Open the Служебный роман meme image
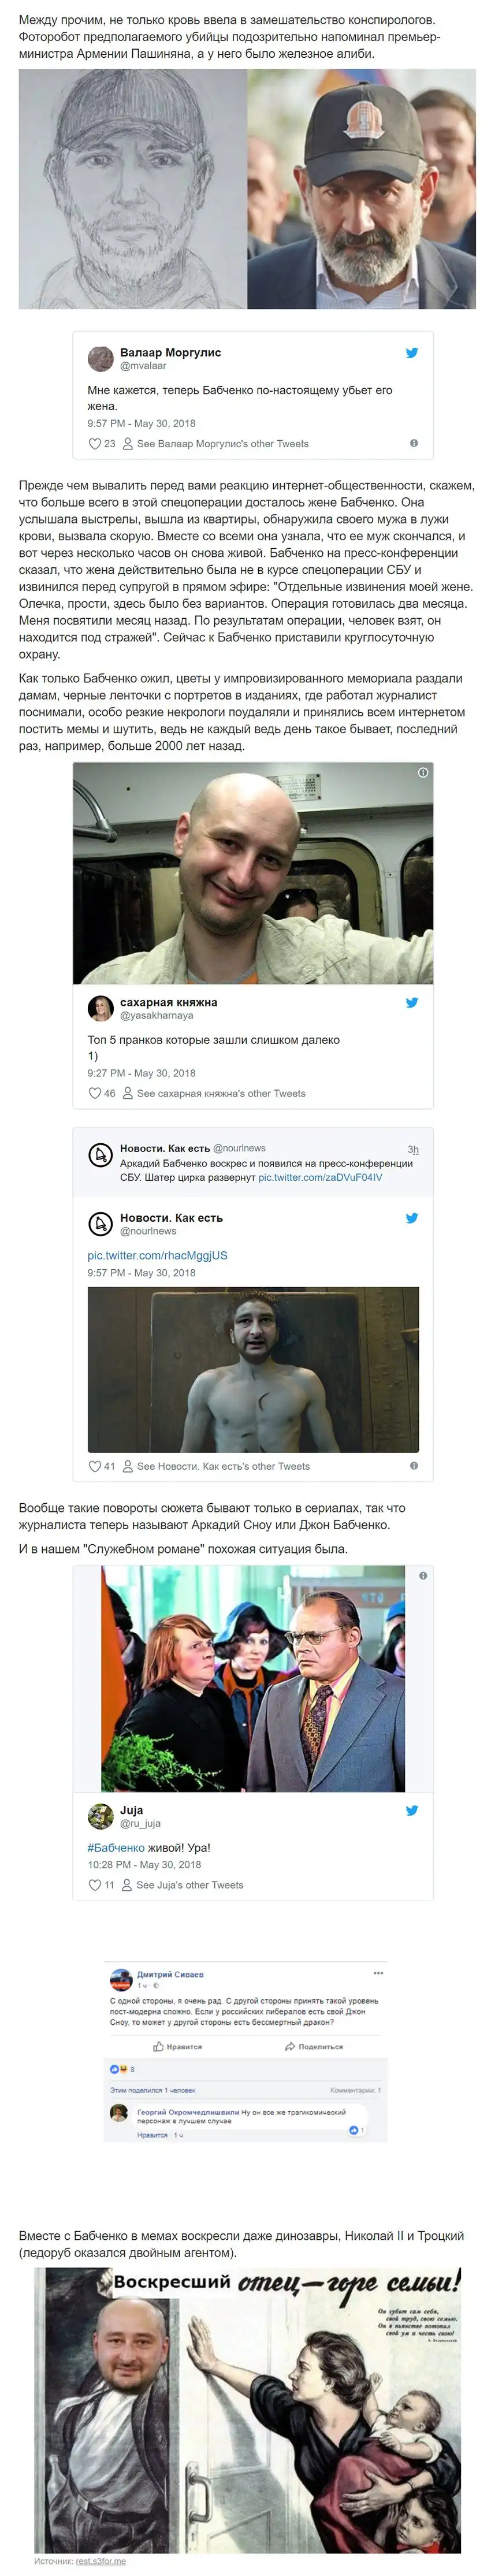 click(253, 1679)
